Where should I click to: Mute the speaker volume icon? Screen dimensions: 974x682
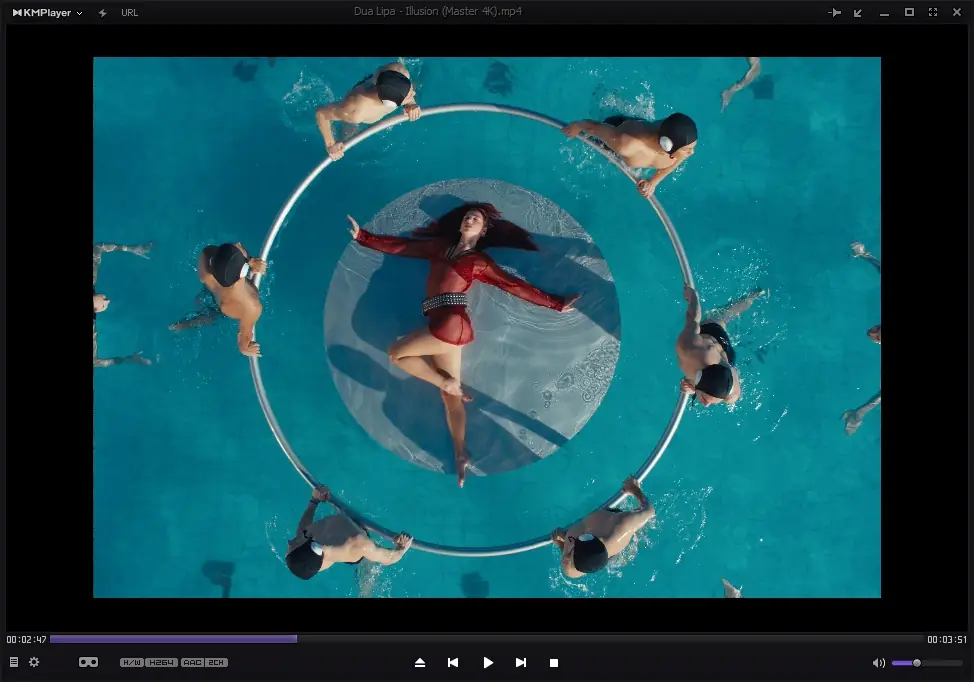coord(878,663)
